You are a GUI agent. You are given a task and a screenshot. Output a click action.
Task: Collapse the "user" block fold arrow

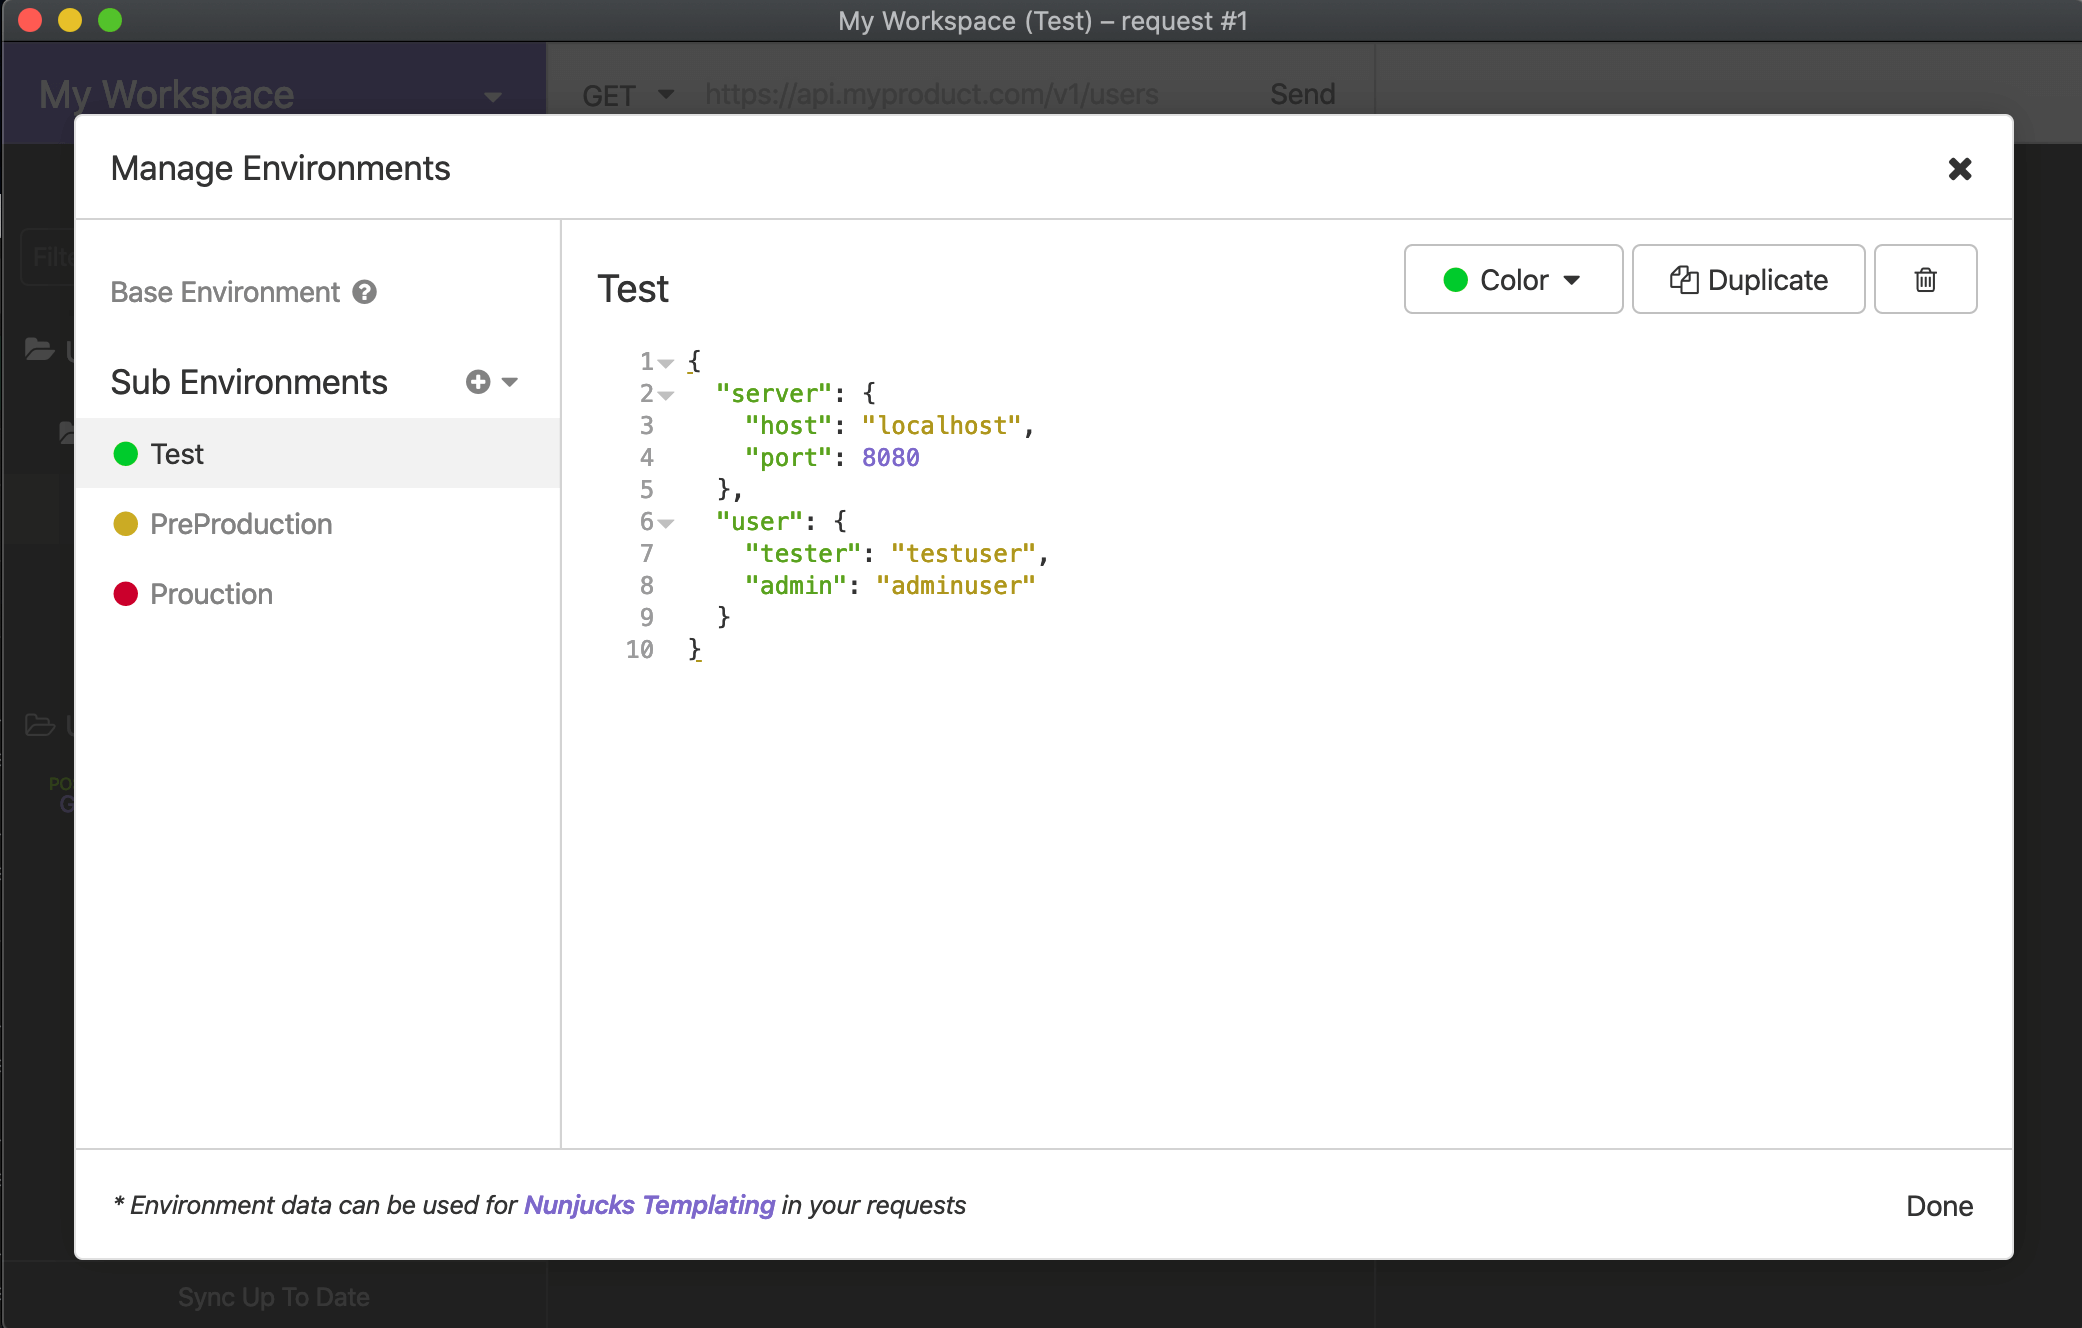[666, 523]
